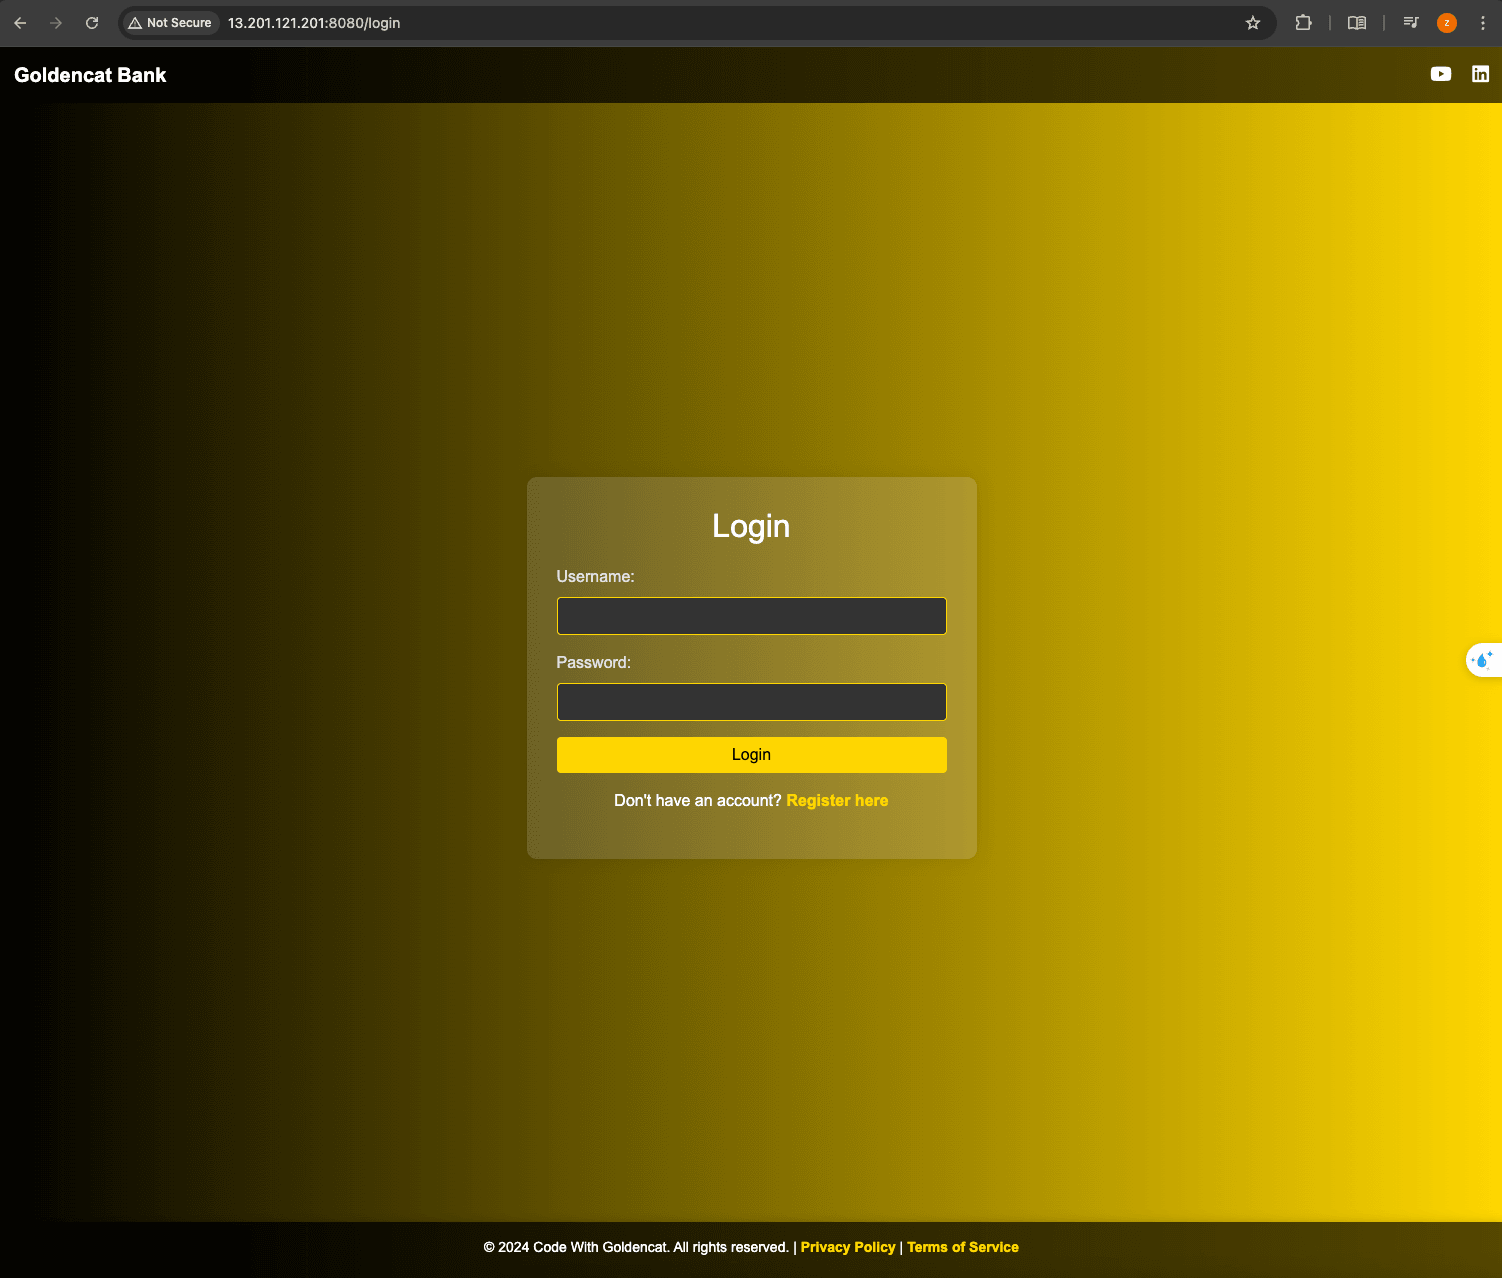
Task: Open the YouTube icon in the header
Action: (x=1440, y=74)
